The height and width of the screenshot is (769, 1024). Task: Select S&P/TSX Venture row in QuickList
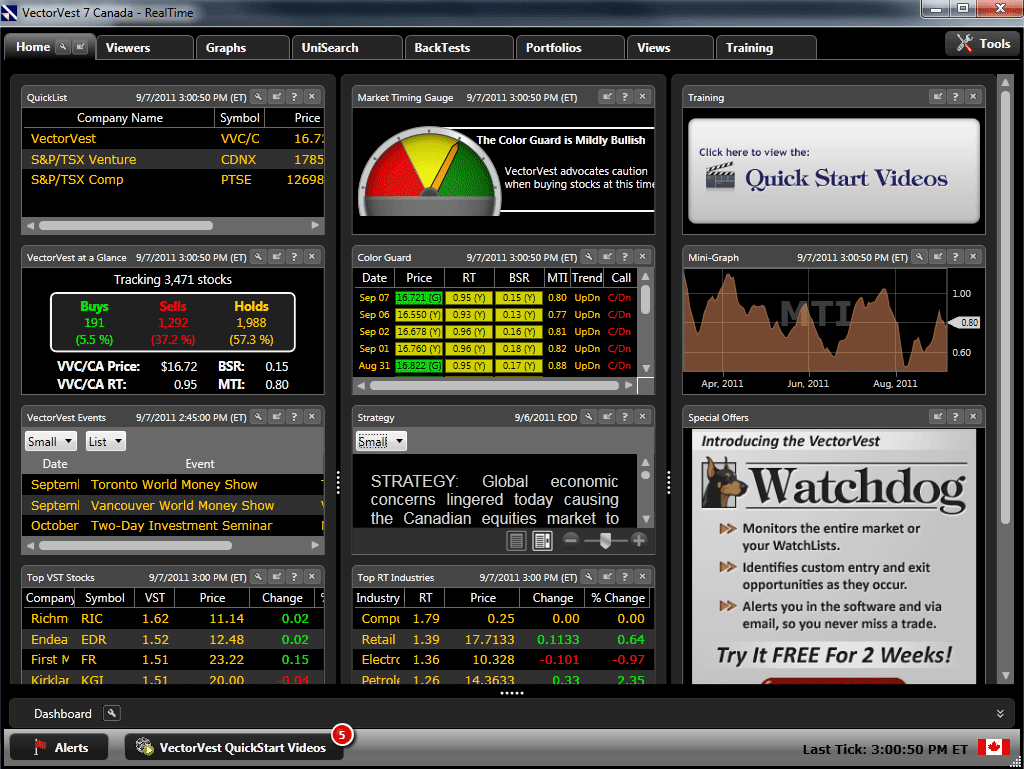pos(173,159)
